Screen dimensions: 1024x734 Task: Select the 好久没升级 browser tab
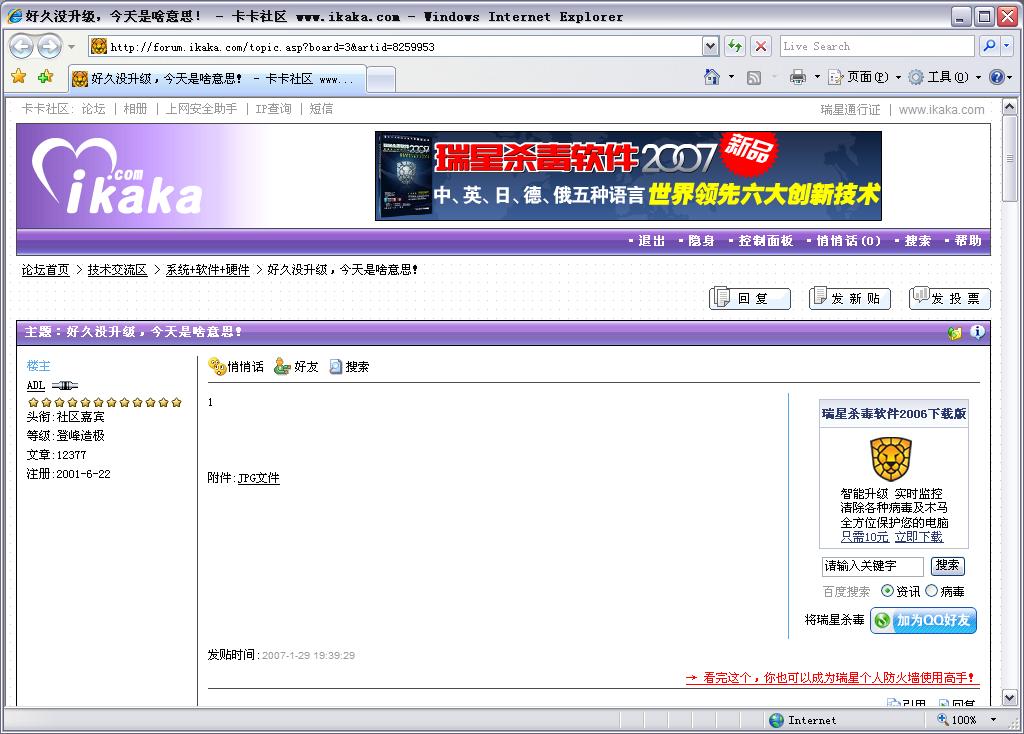click(x=217, y=79)
